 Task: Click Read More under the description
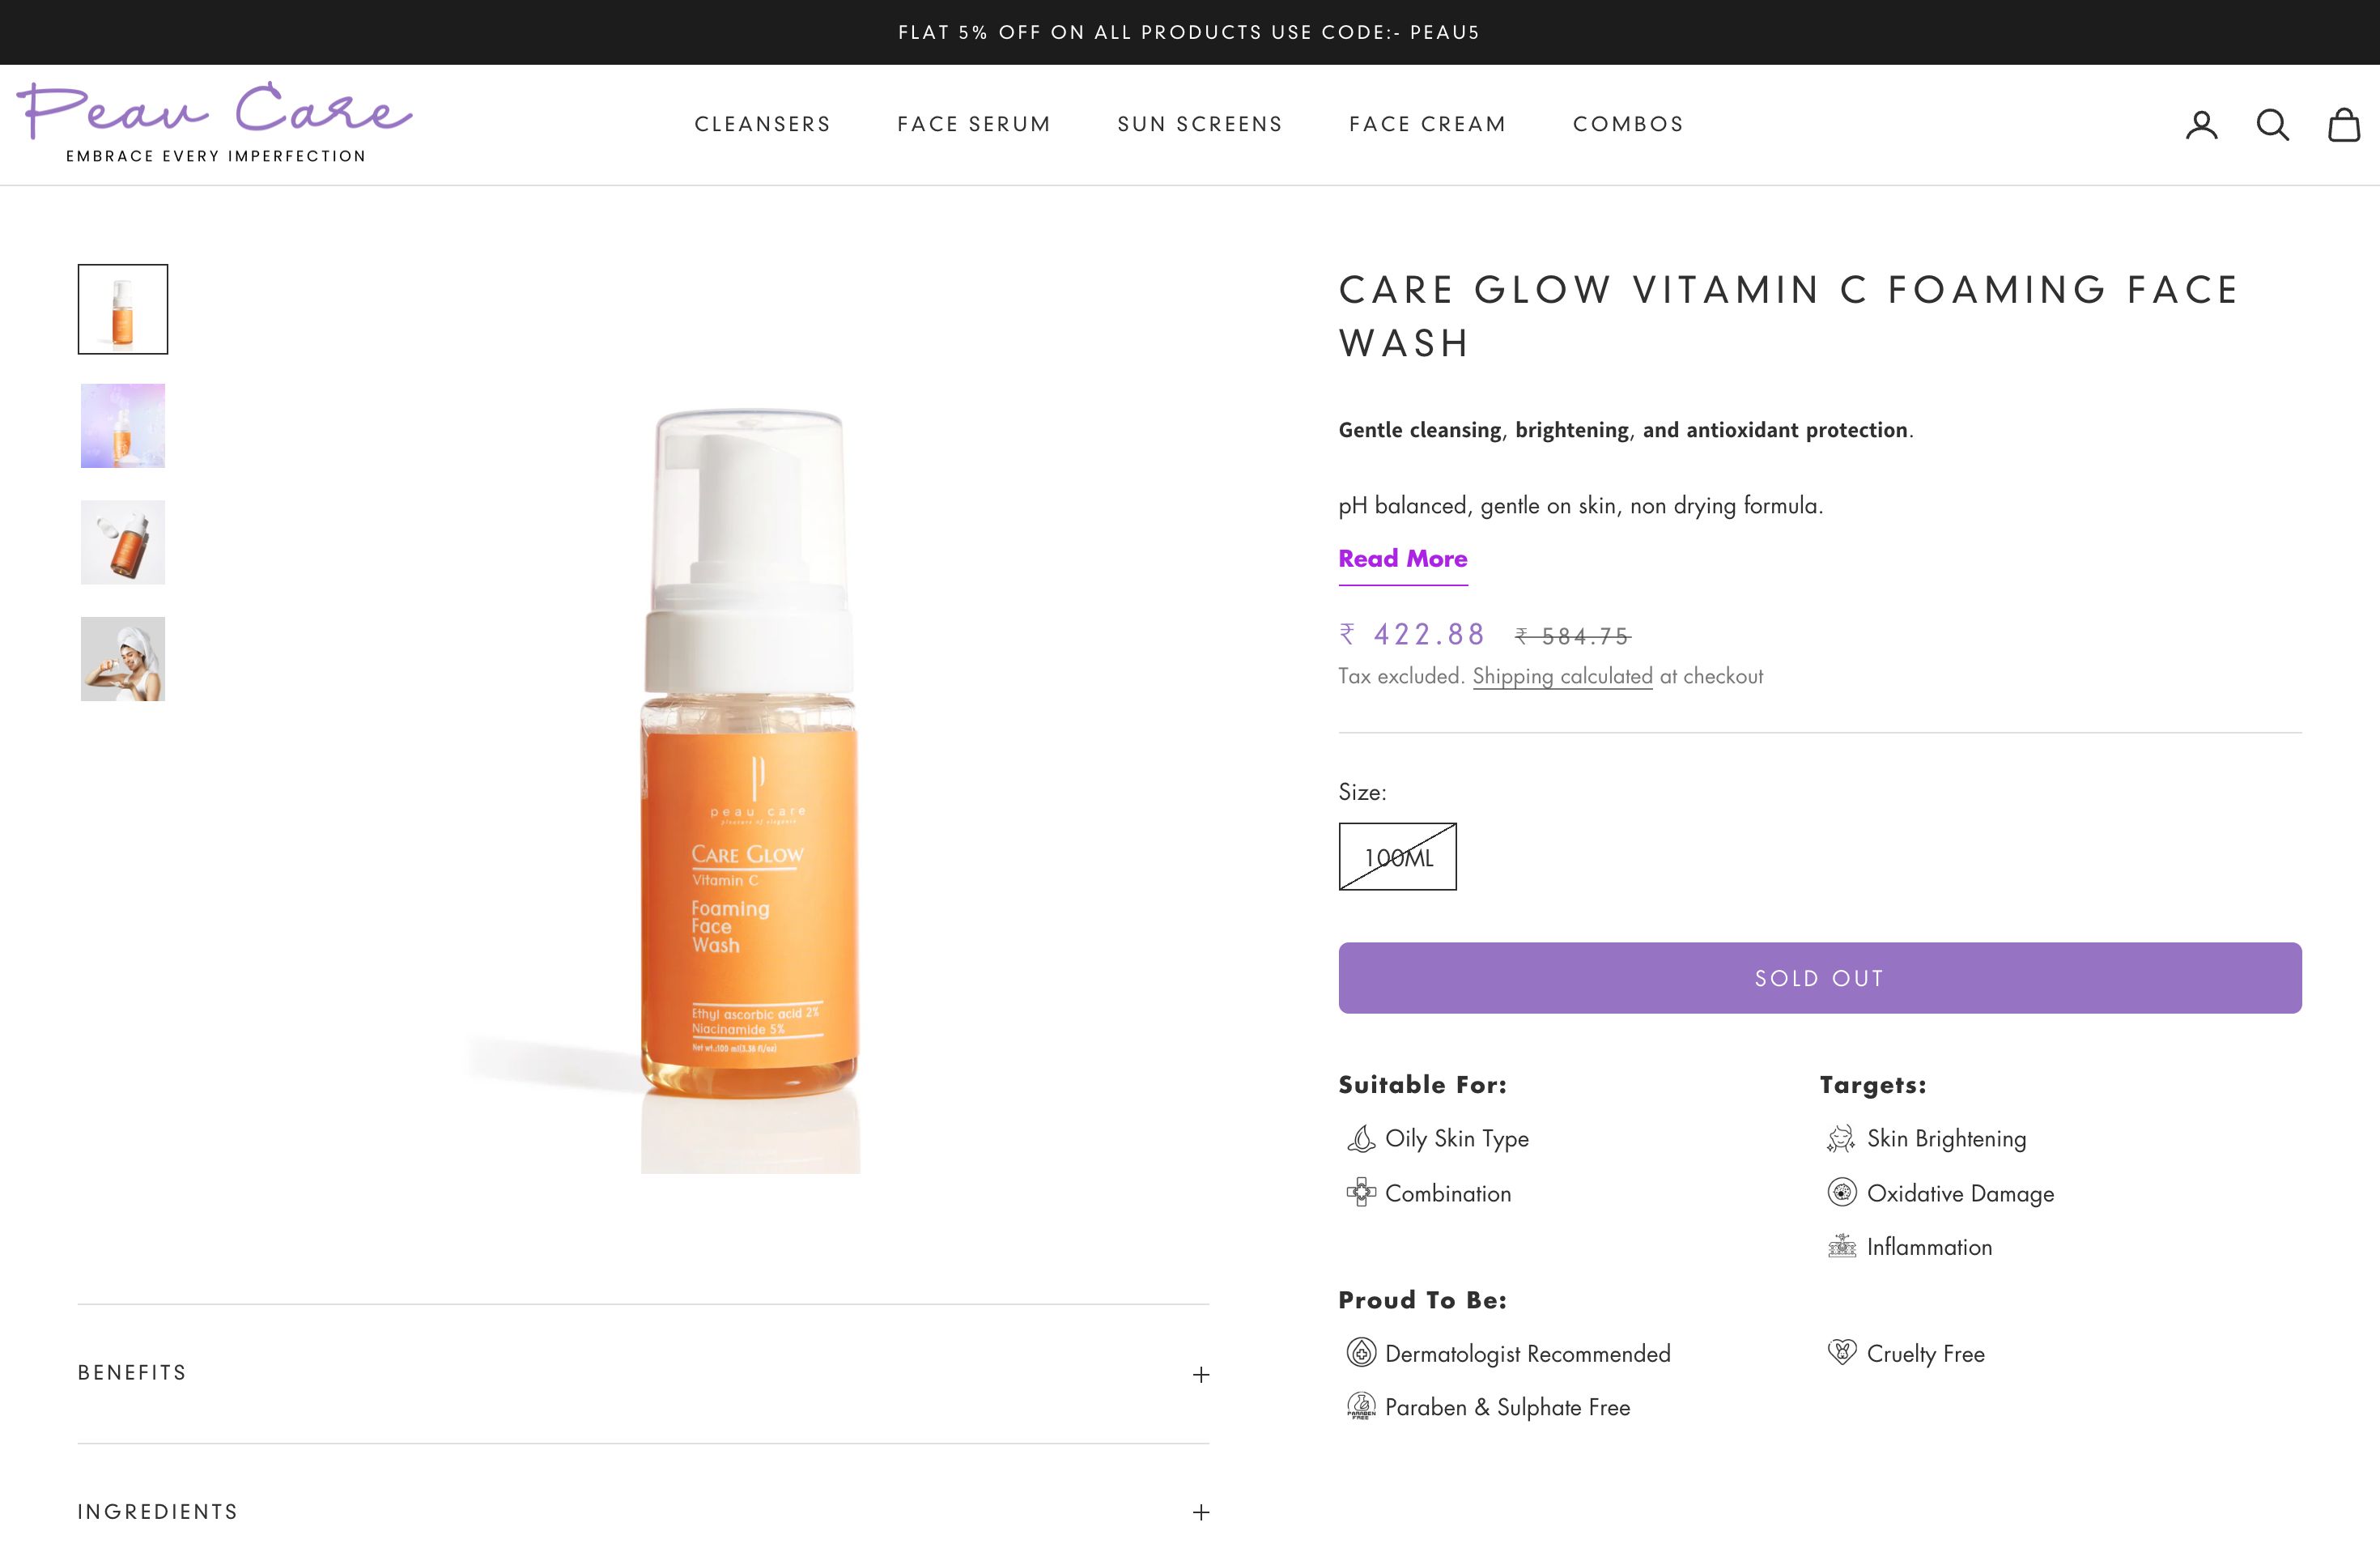(x=1402, y=558)
